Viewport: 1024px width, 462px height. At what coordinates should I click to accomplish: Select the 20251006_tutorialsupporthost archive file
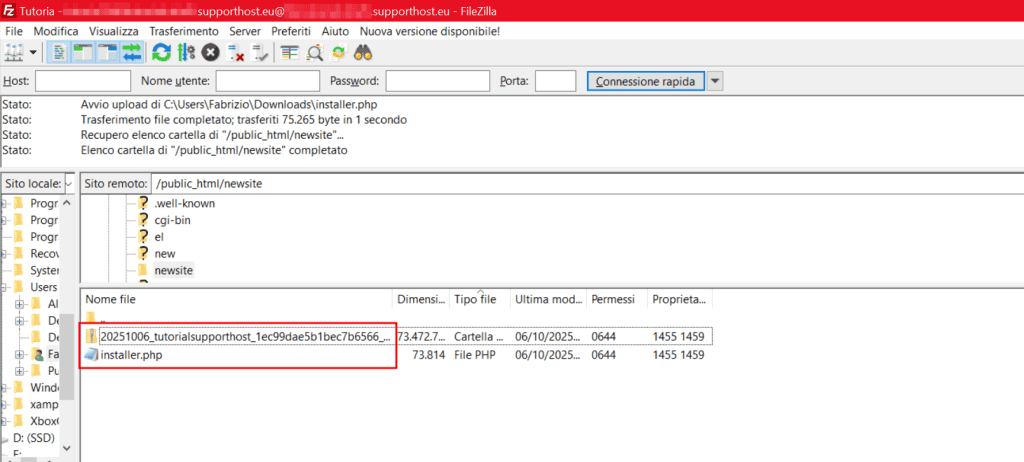397,337
